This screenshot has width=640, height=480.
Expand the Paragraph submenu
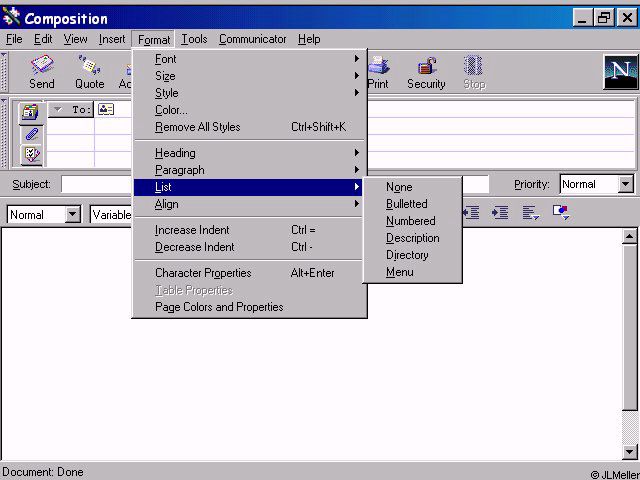coord(250,170)
